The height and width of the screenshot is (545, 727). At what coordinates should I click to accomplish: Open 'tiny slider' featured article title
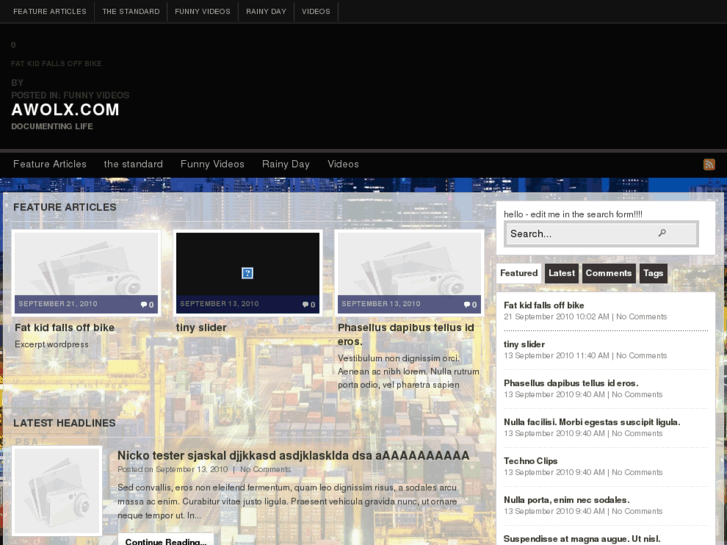[201, 327]
